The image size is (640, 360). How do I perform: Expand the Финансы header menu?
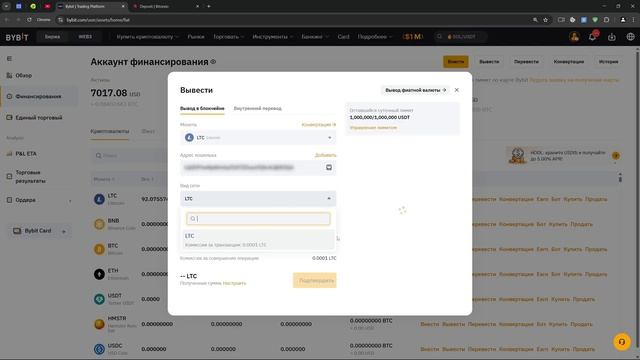(x=315, y=37)
